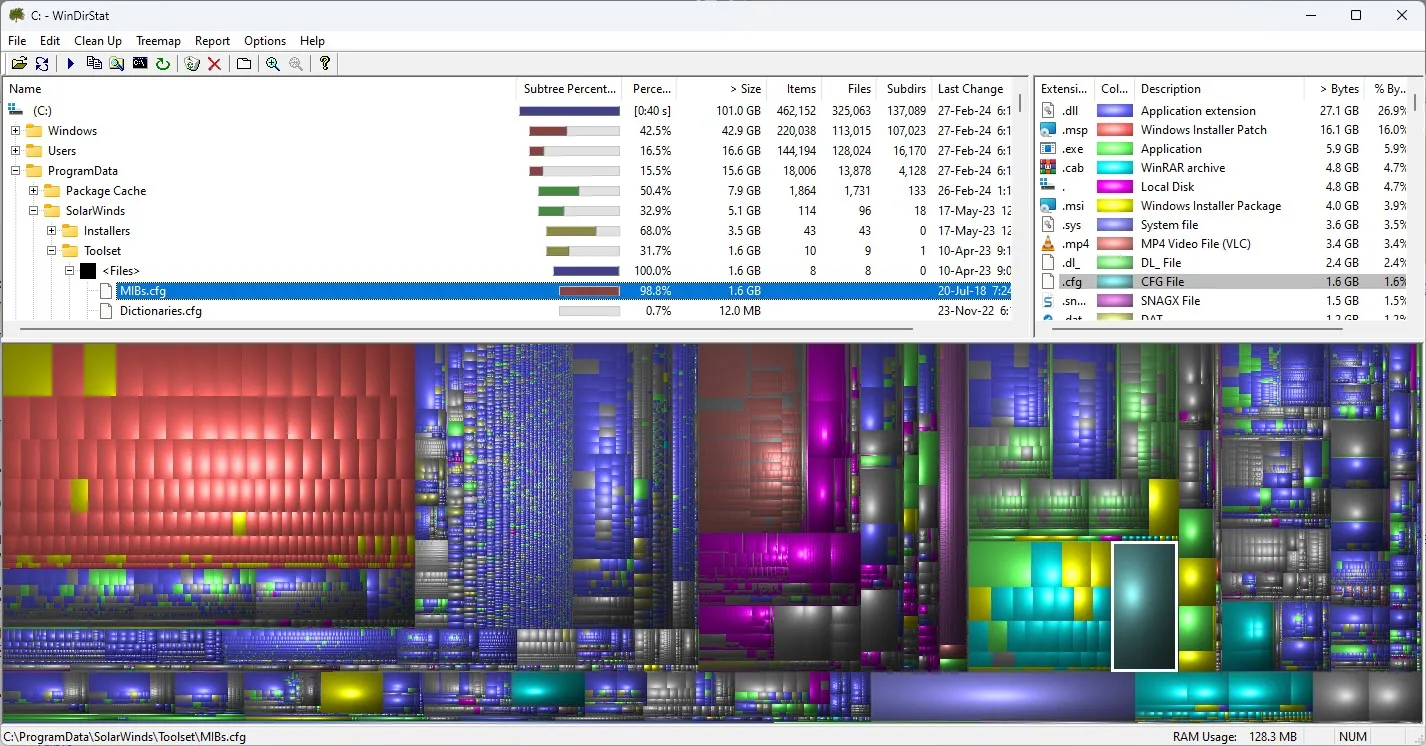
Task: Collapse the ProgramData folder node
Action: coord(16,171)
